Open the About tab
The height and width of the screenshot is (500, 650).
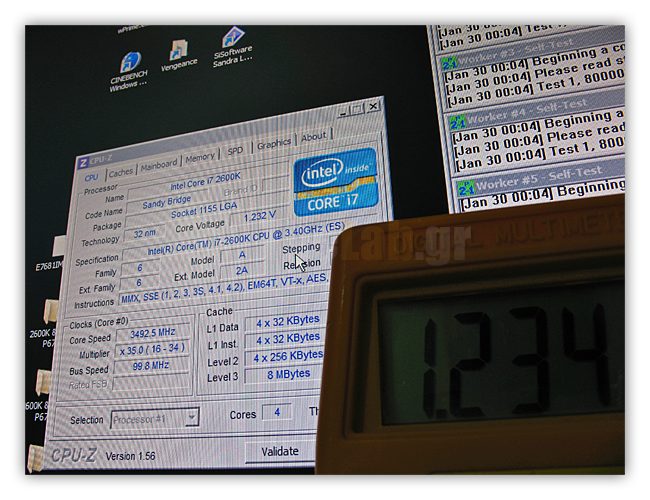(x=314, y=137)
